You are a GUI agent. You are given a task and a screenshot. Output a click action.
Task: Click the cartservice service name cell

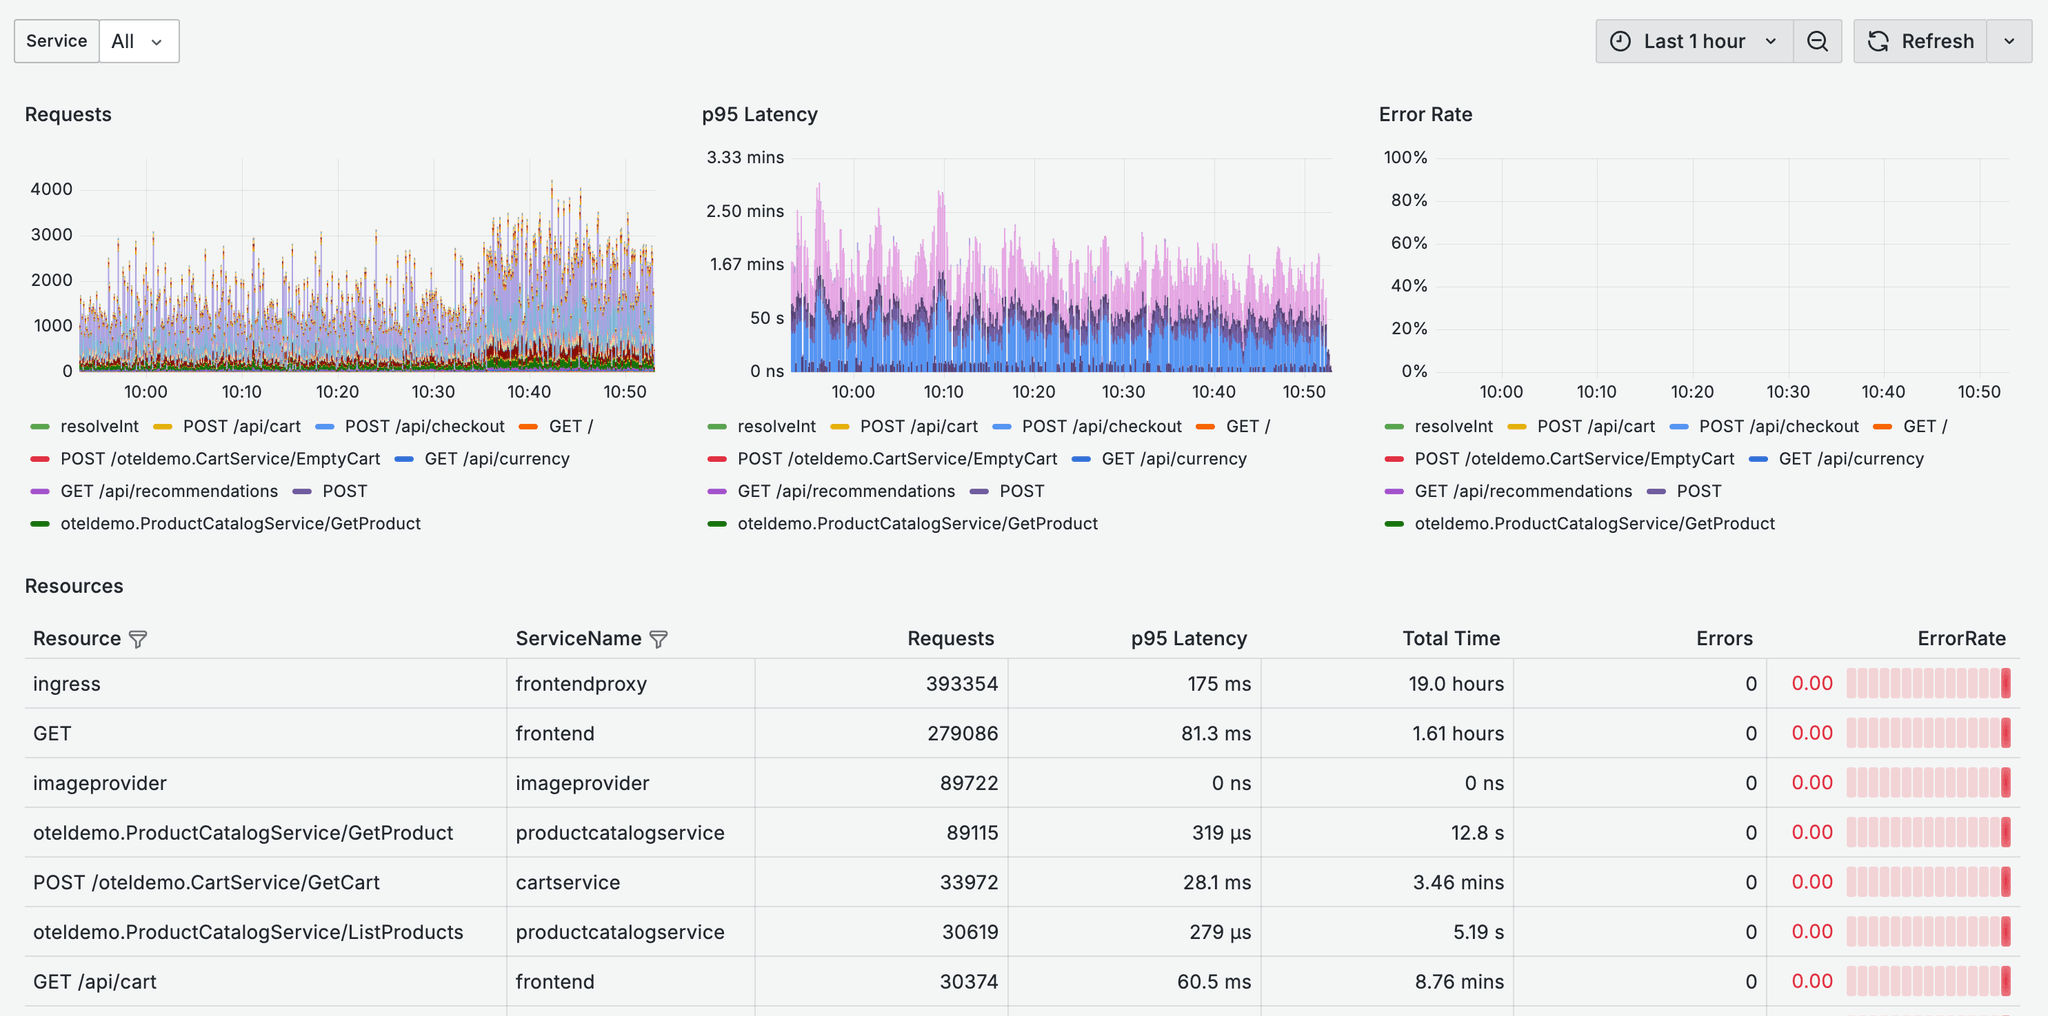pos(631,882)
